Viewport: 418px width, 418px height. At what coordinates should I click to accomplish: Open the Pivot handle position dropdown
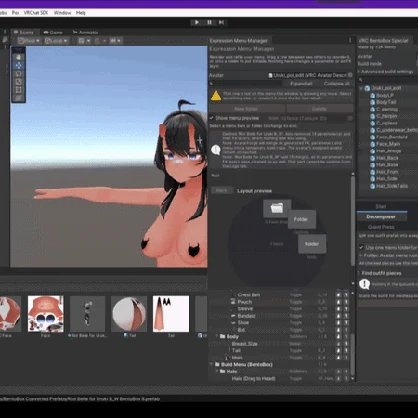29,41
